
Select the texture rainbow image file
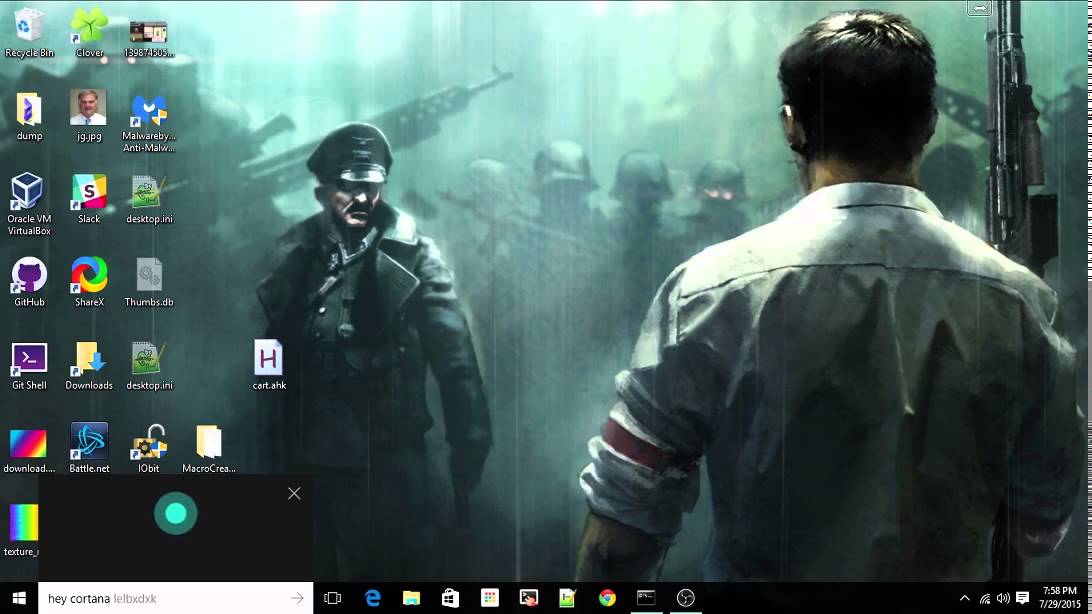pos(24,522)
